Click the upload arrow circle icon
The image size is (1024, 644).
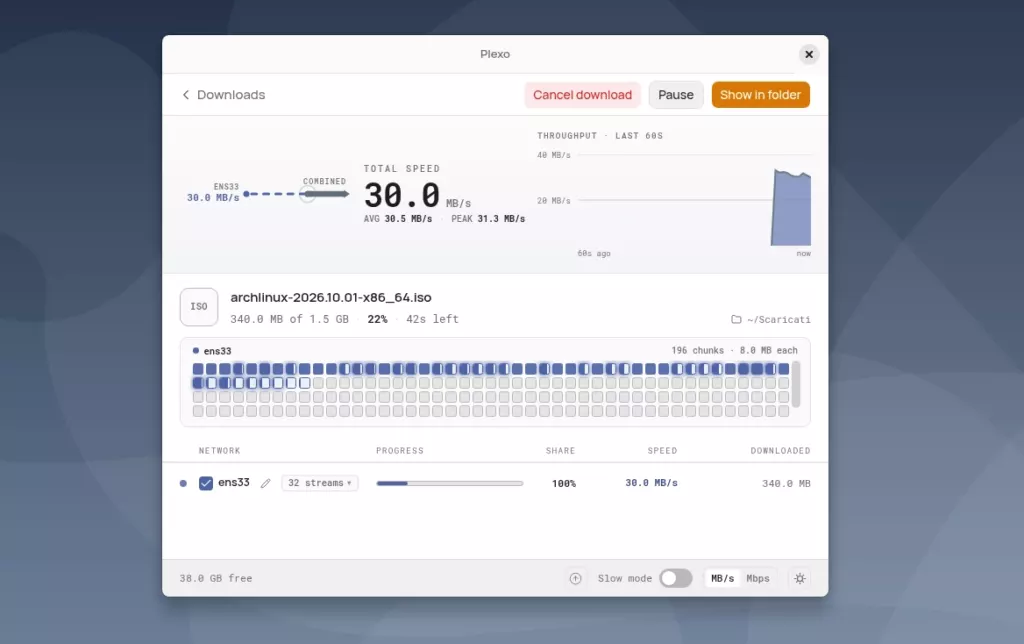[x=575, y=578]
